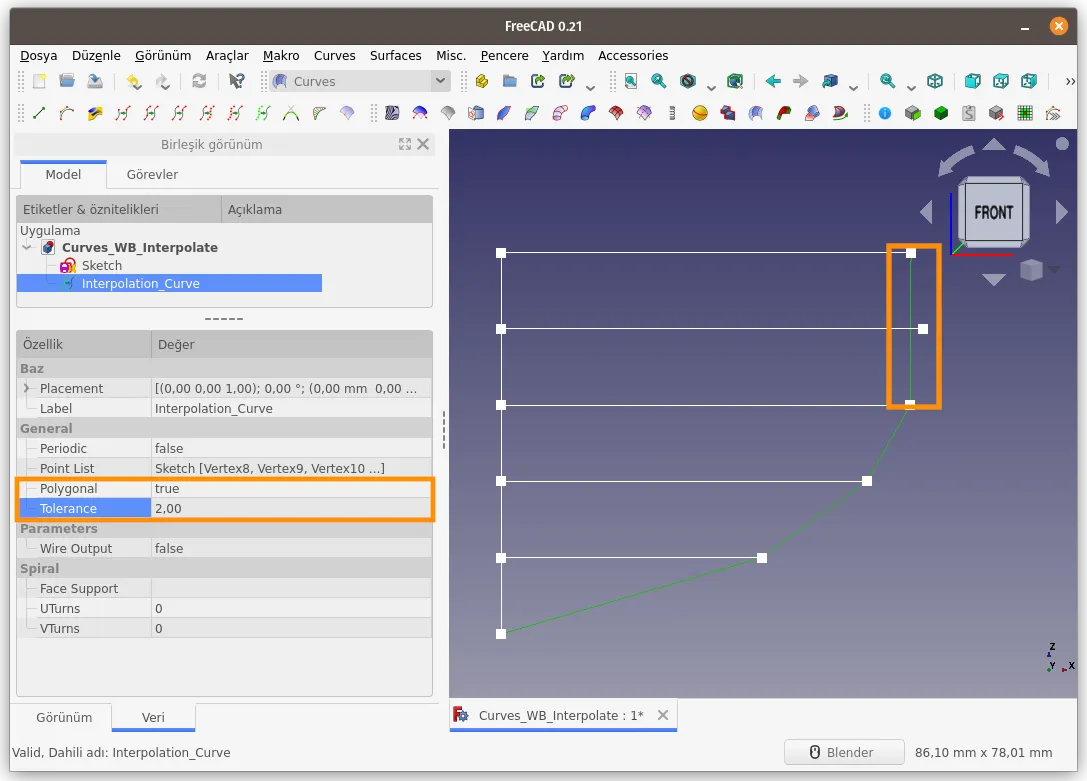The width and height of the screenshot is (1087, 781).
Task: Open the dropdown arrow beside the zoom magnifier icon
Action: pos(911,87)
